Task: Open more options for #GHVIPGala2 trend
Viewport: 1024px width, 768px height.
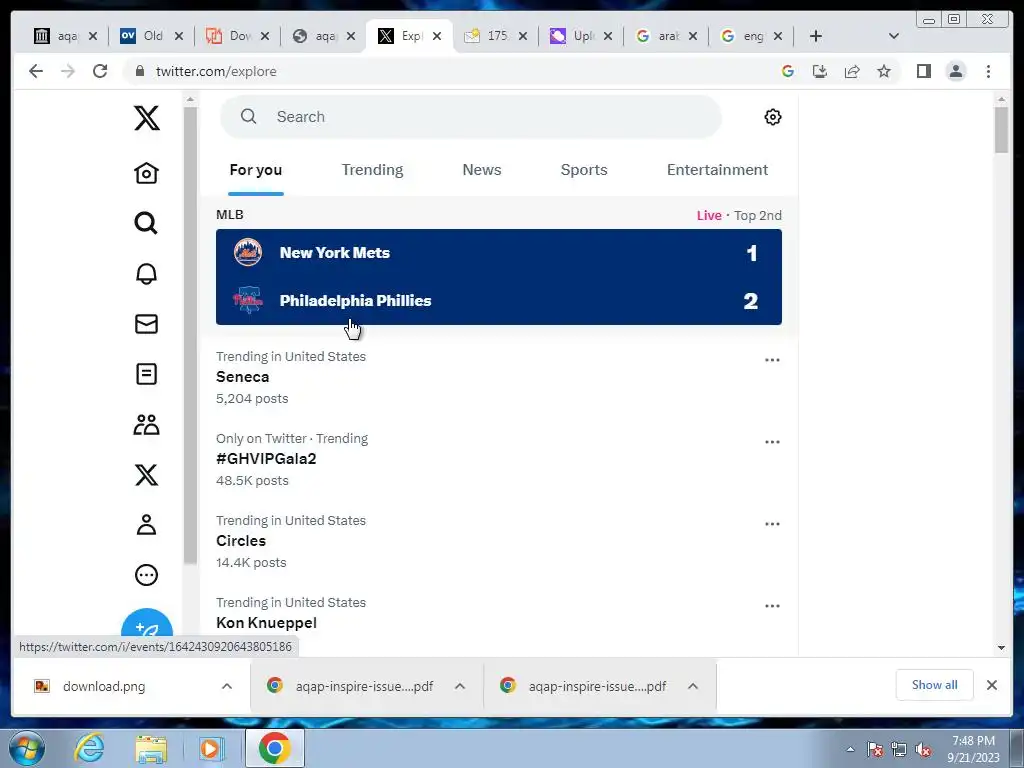Action: (x=773, y=442)
